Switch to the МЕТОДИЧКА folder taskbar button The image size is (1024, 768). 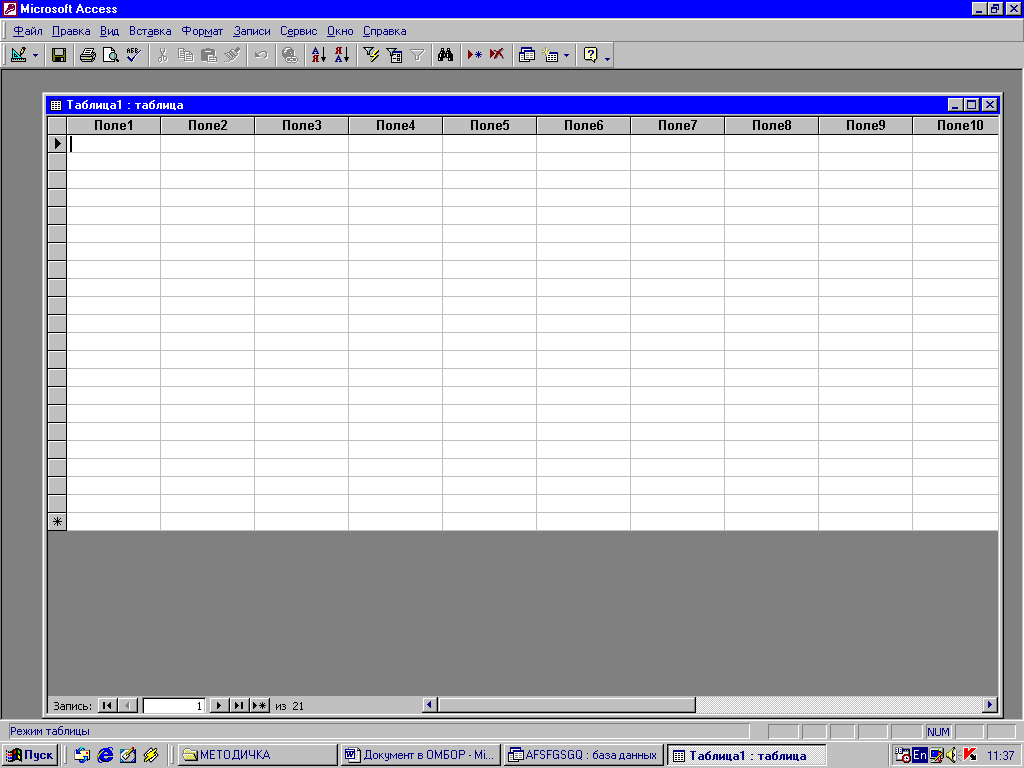click(257, 755)
